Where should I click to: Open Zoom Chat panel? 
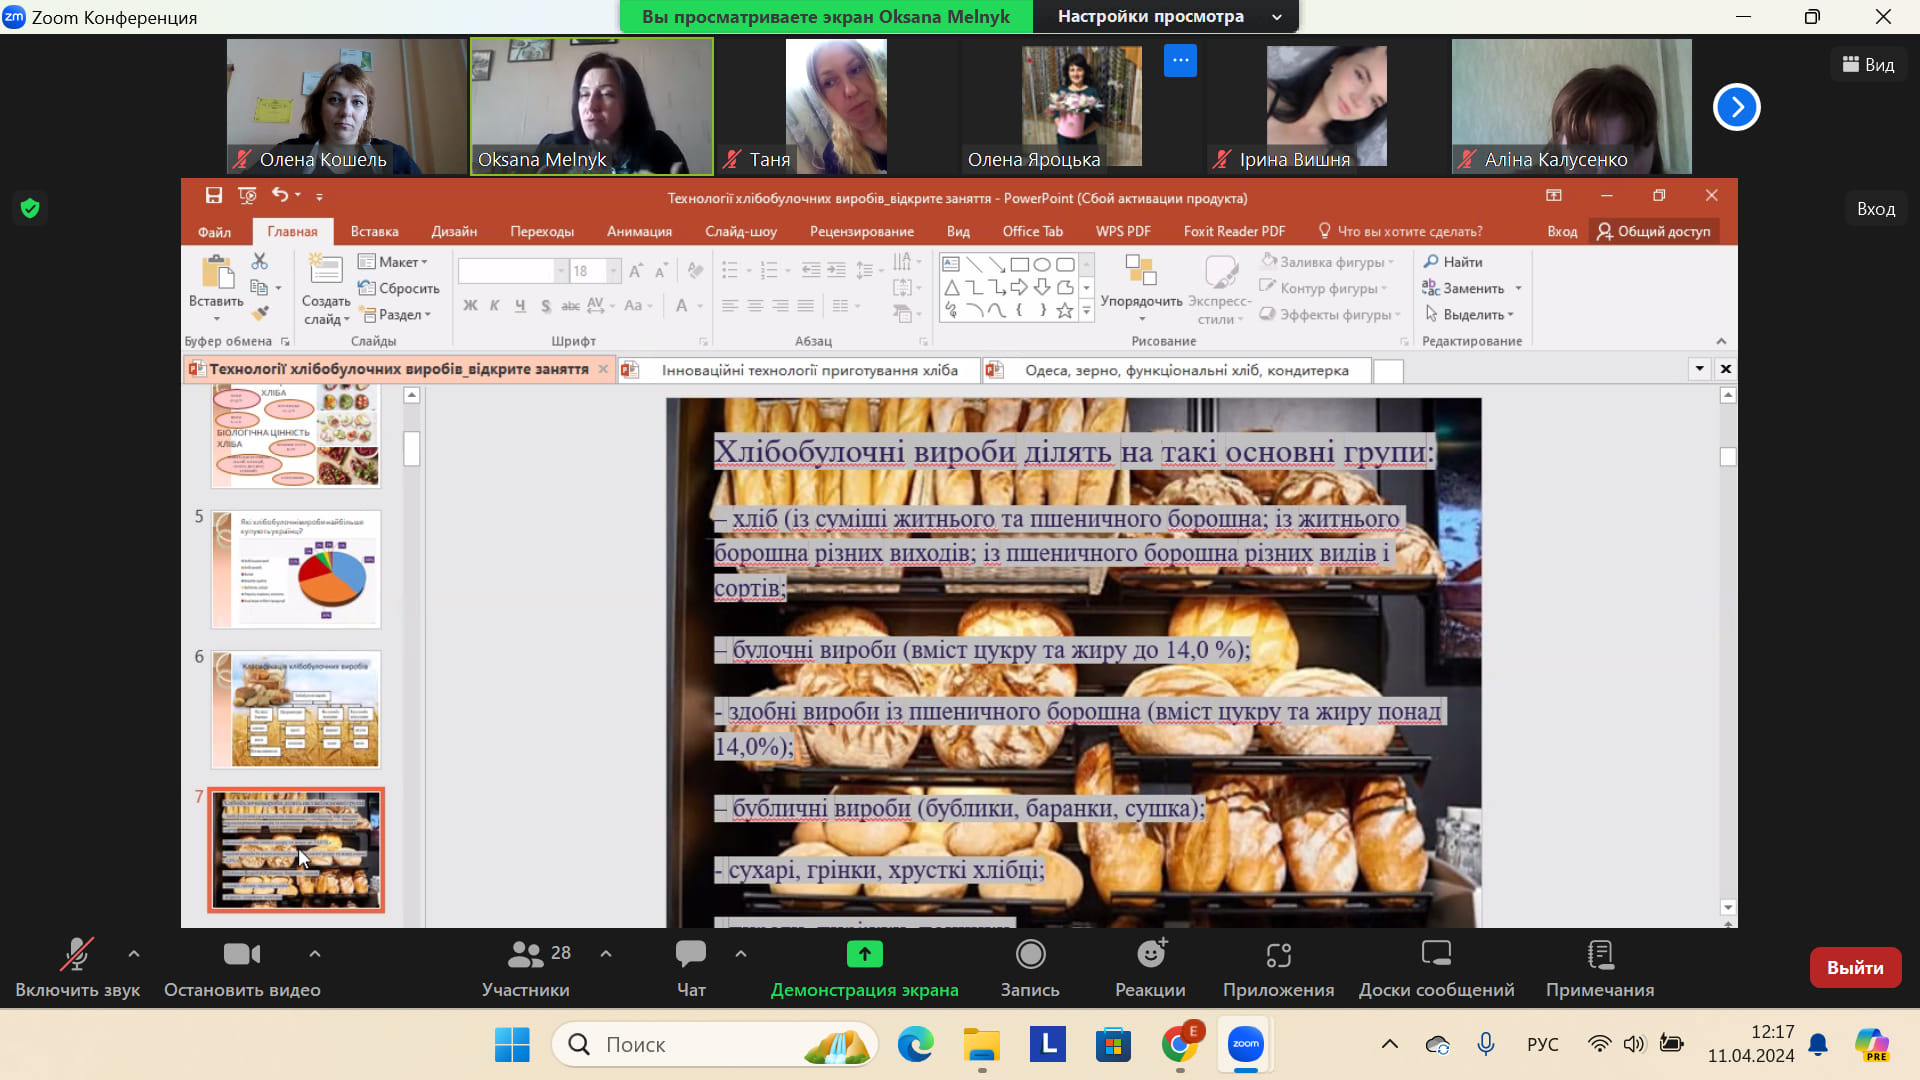pyautogui.click(x=690, y=955)
